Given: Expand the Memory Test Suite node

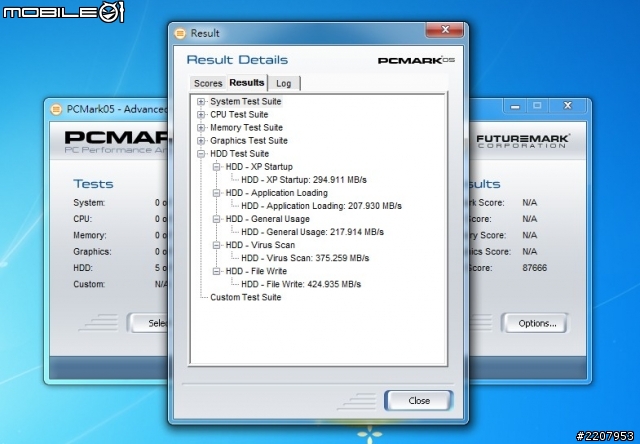Looking at the screenshot, I should [201, 128].
